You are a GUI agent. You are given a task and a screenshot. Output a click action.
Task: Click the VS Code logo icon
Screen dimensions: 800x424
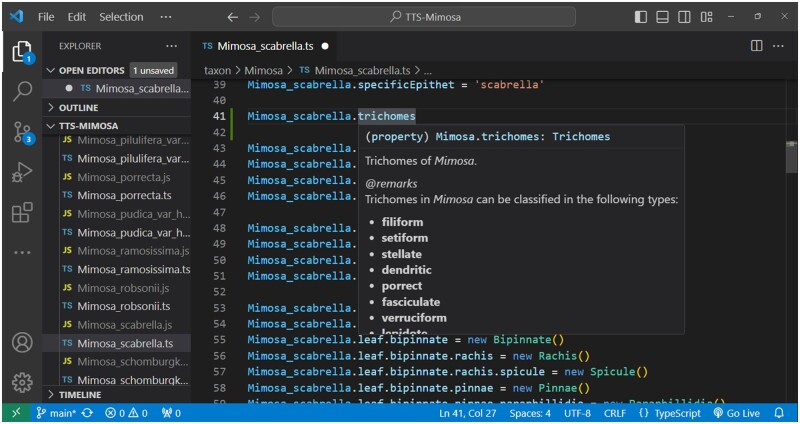(x=16, y=16)
